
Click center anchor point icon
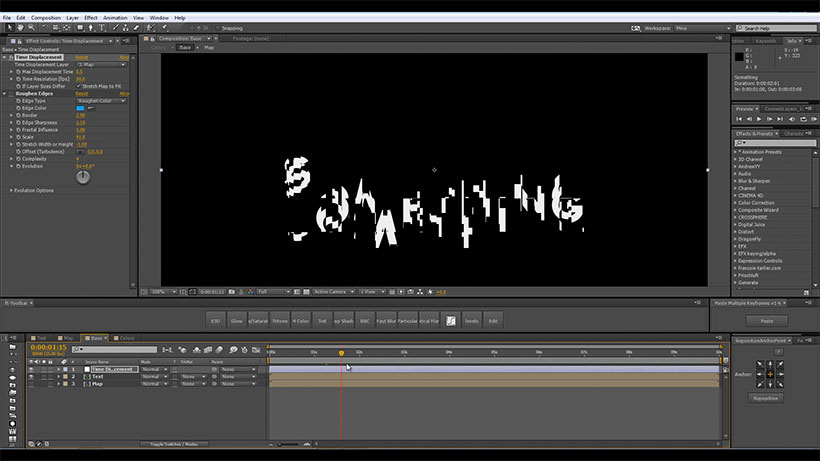click(770, 374)
